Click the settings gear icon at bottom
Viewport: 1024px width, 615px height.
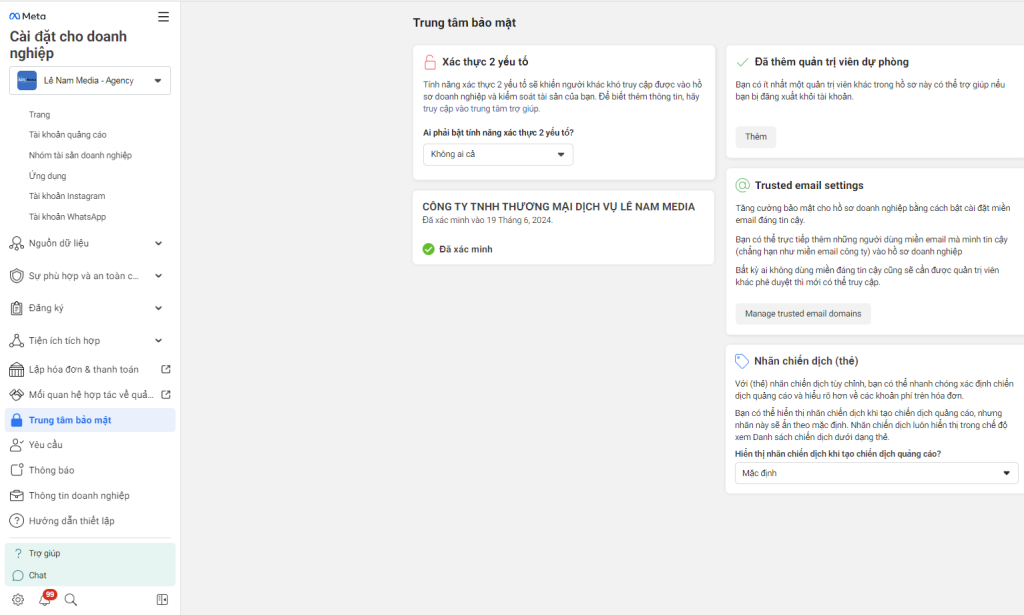pyautogui.click(x=18, y=599)
